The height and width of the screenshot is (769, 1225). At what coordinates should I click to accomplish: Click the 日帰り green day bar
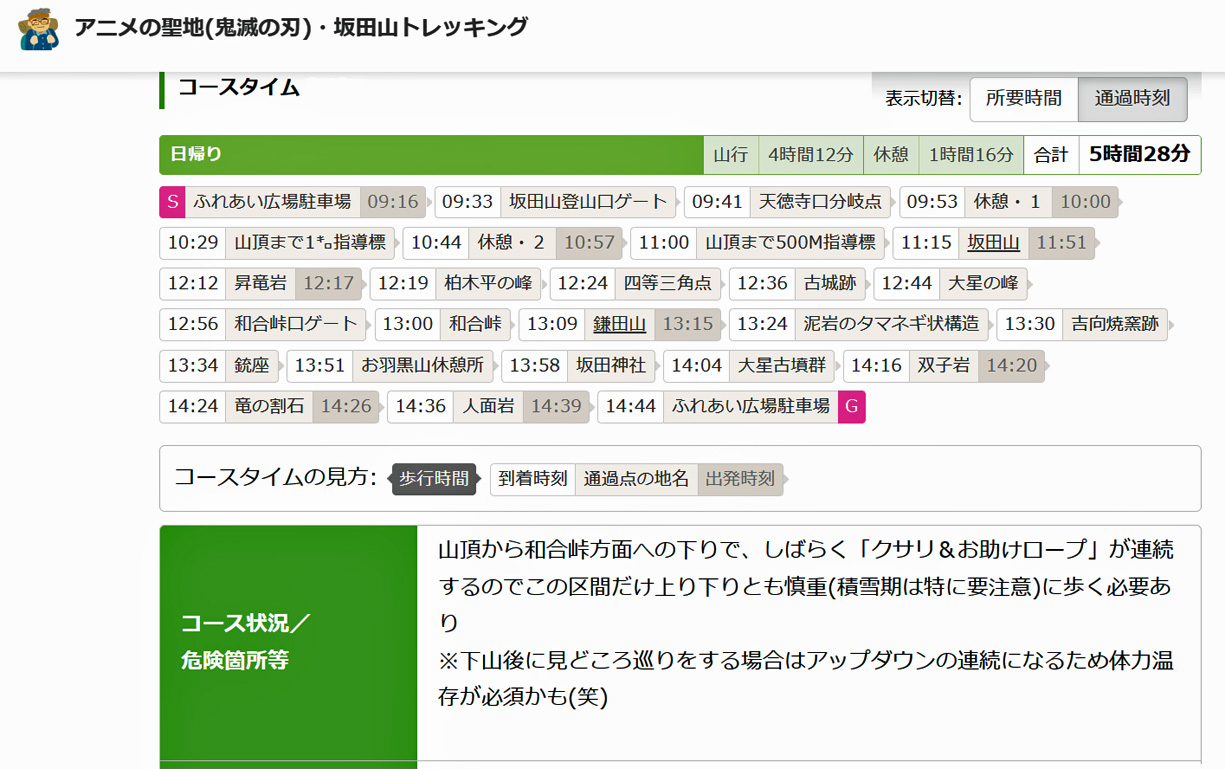(x=431, y=155)
